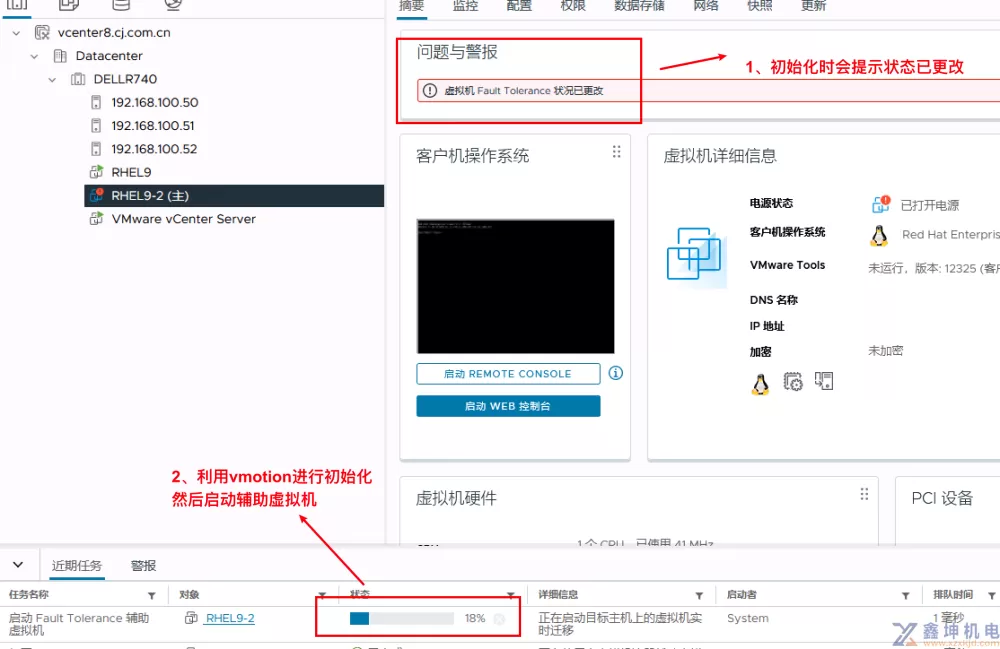
Task: Sort by 启动者 column header
Action: point(741,594)
